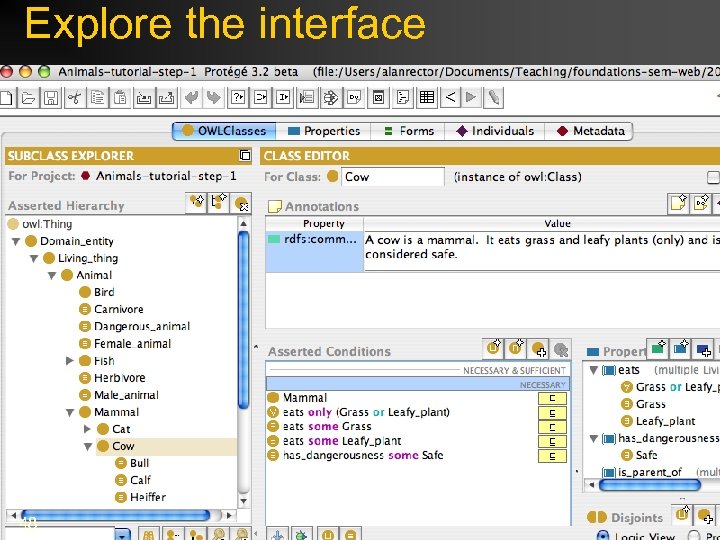The height and width of the screenshot is (540, 720).
Task: Open the Forms tab
Action: [x=409, y=131]
